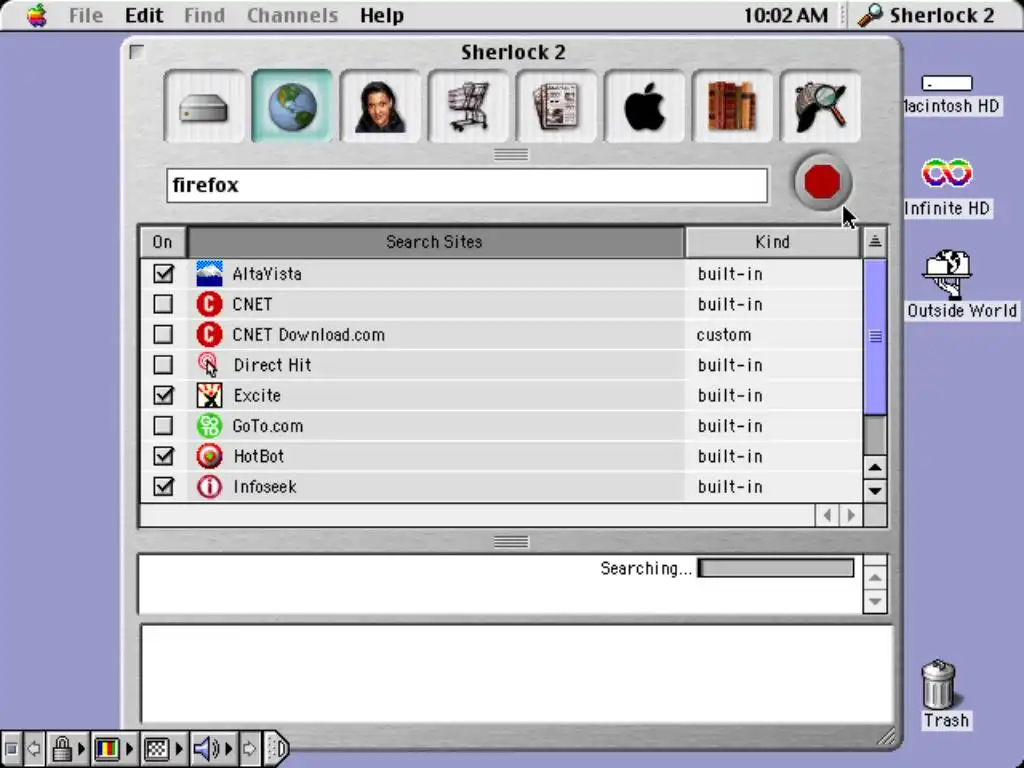Click the Infoseek site icon
Viewport: 1024px width, 768px height.
click(209, 487)
